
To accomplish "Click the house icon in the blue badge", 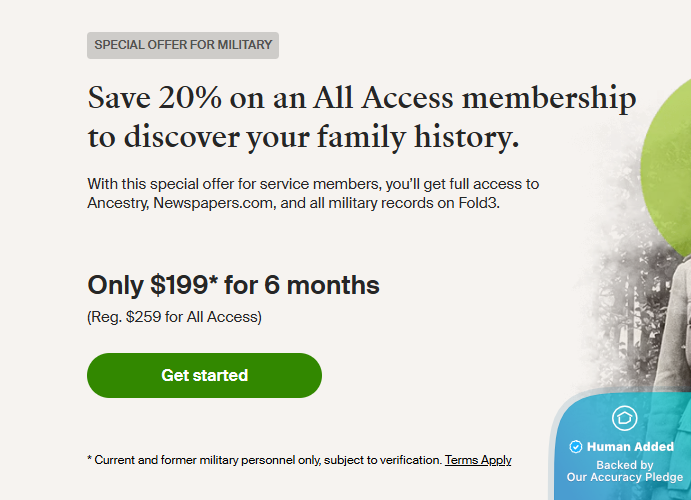I will point(625,418).
